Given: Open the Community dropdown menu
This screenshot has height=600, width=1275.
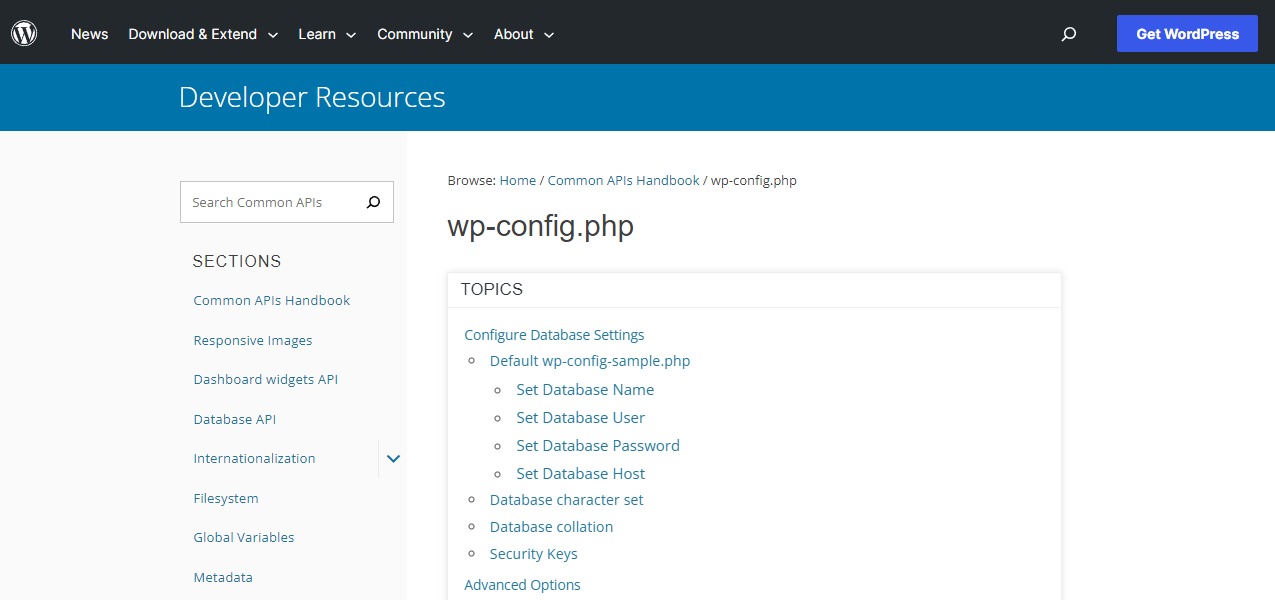Looking at the screenshot, I should pos(425,34).
